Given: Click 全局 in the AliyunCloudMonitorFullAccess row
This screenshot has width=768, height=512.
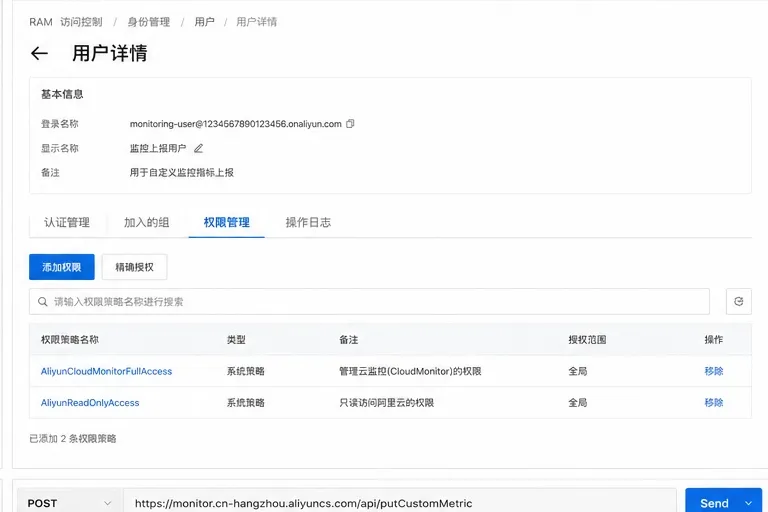Looking at the screenshot, I should click(577, 371).
